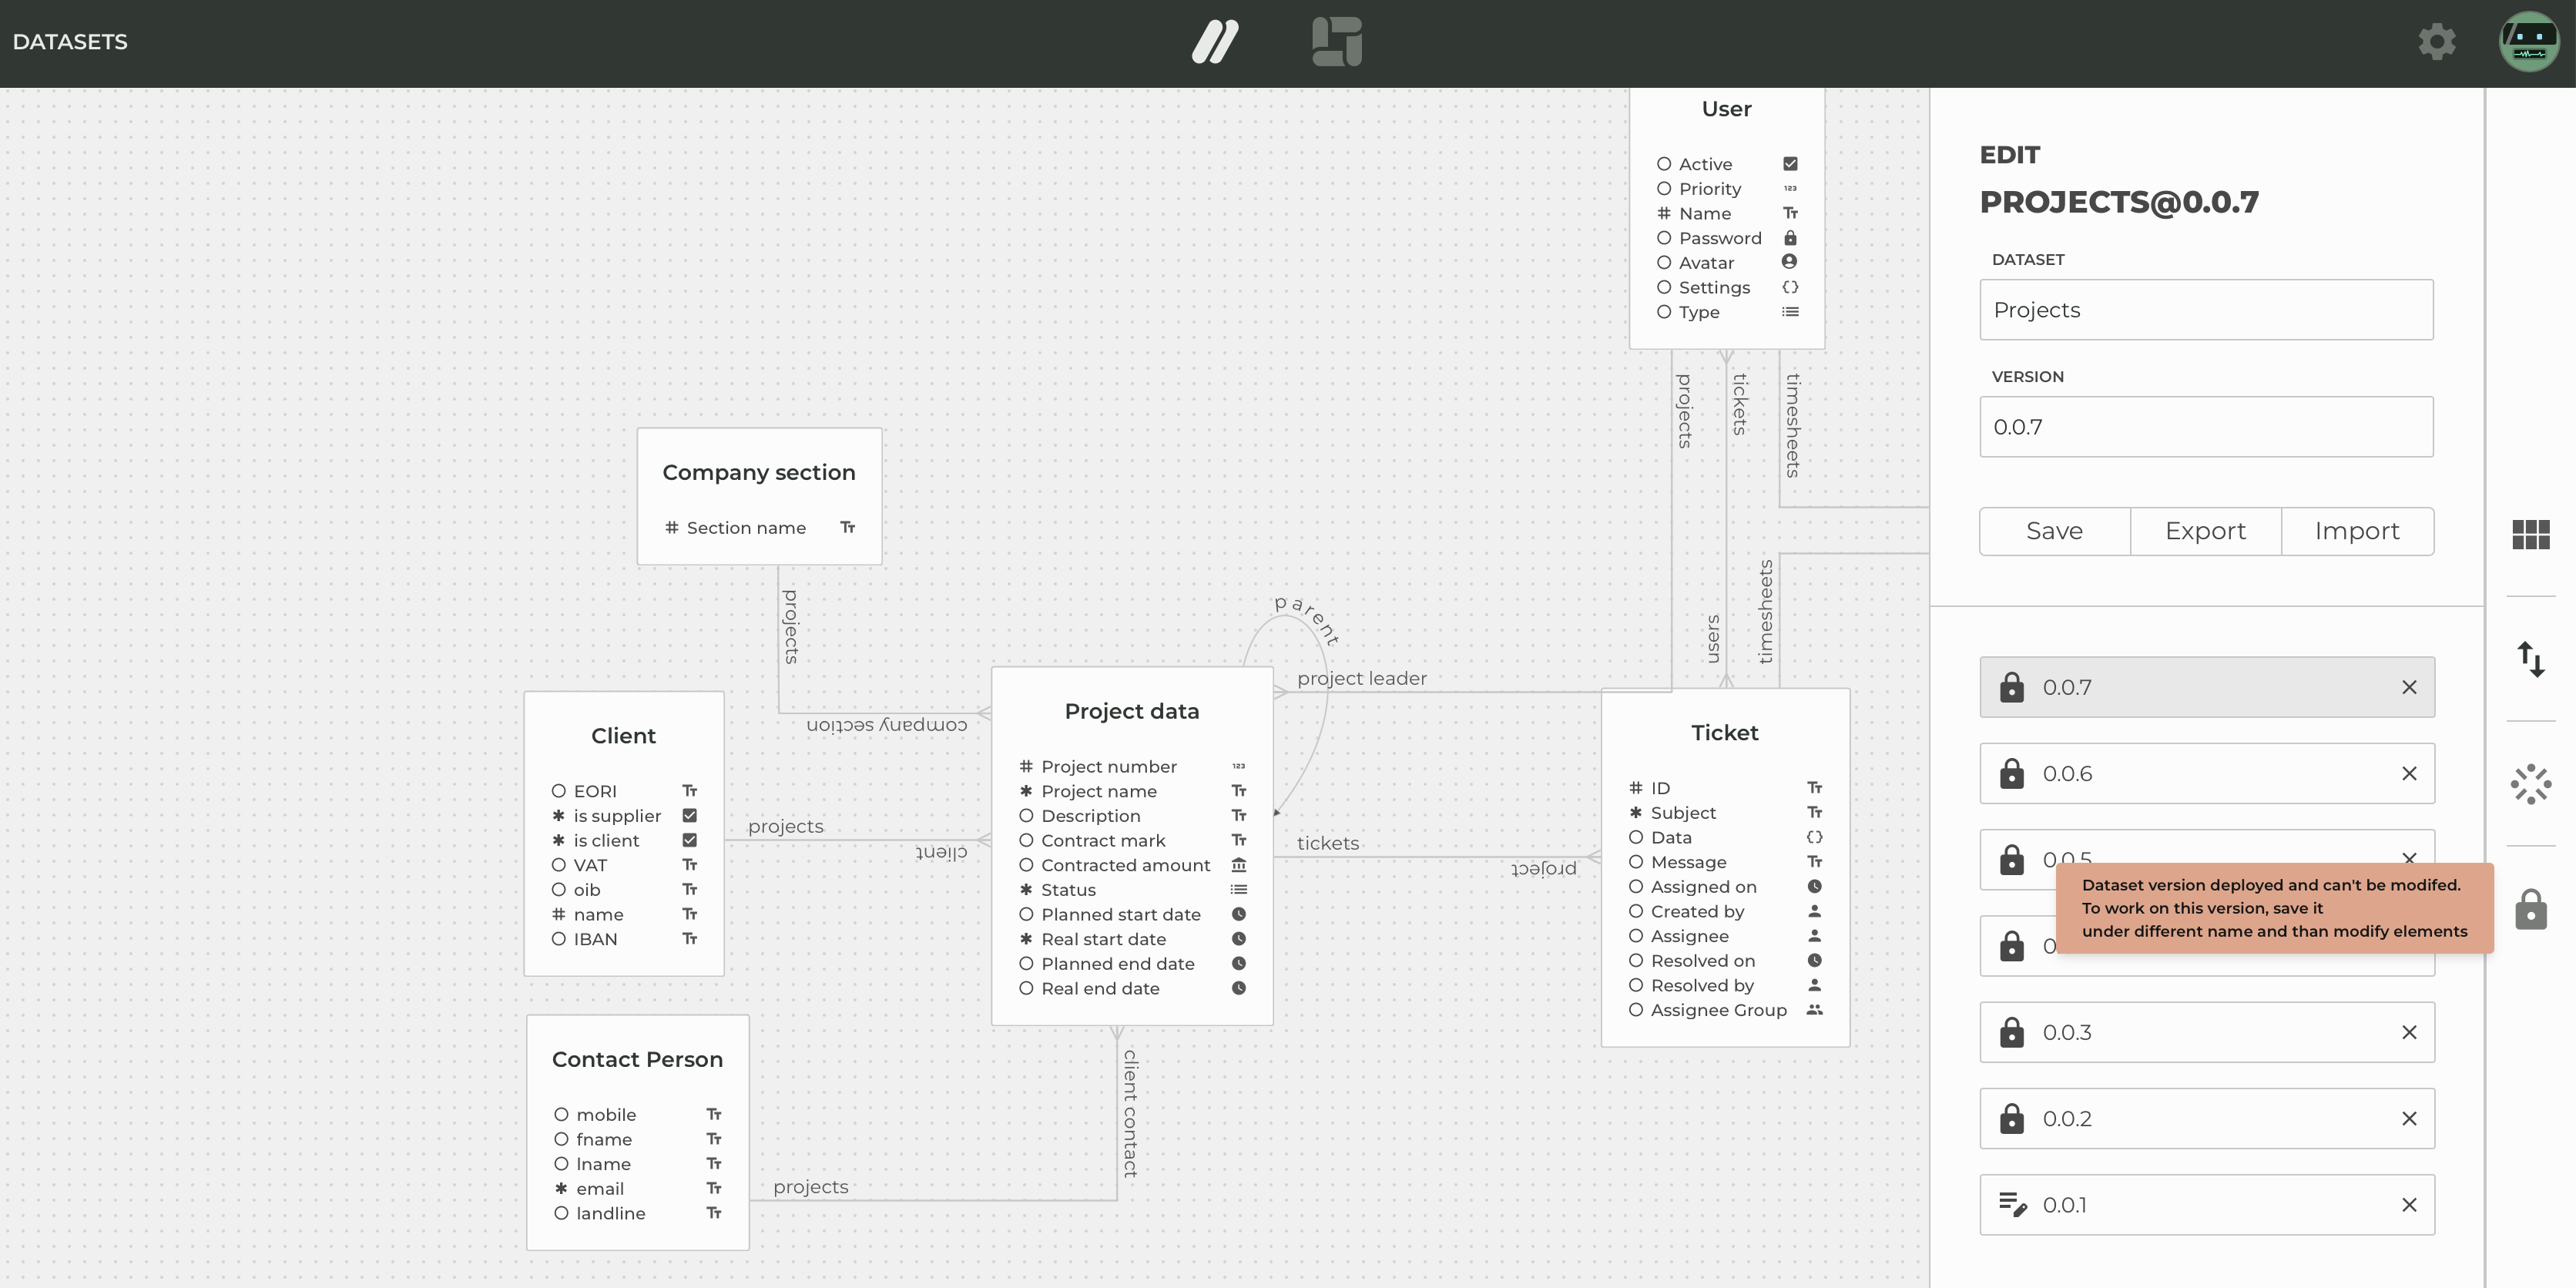Image resolution: width=2576 pixels, height=1288 pixels.
Task: Focus the Version input field
Action: coord(2206,427)
